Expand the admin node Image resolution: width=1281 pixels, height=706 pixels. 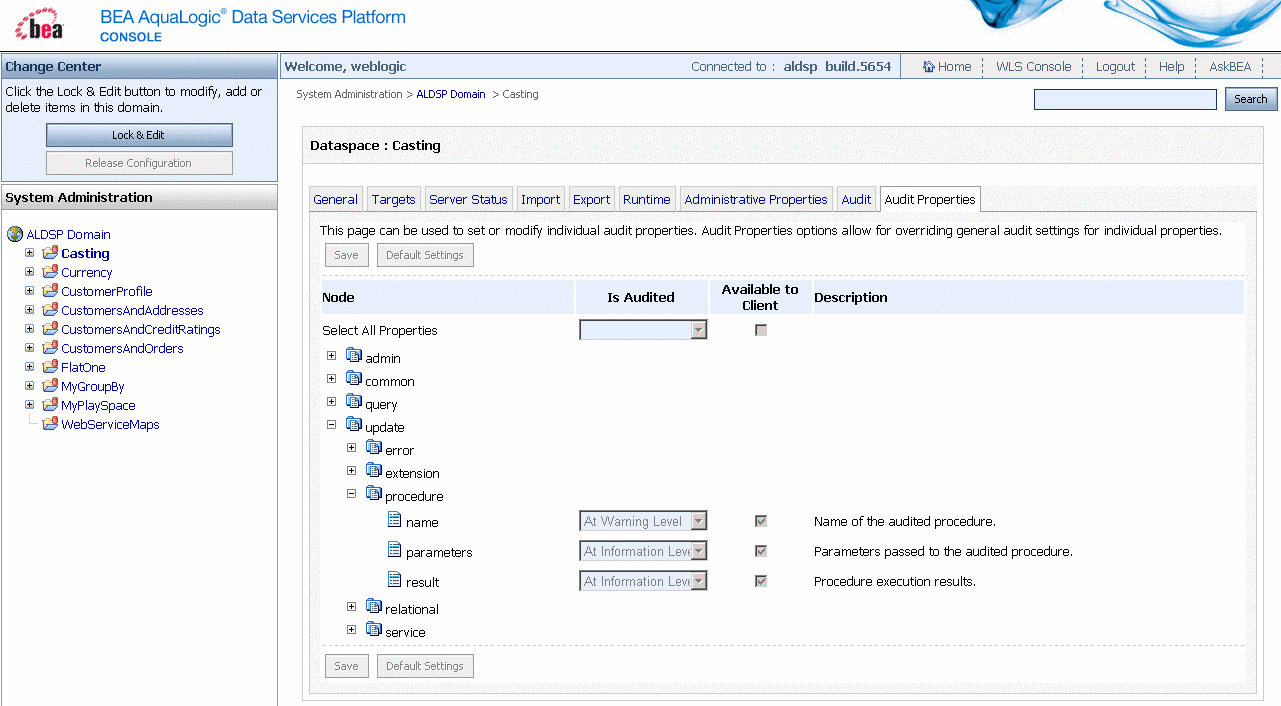coord(332,355)
